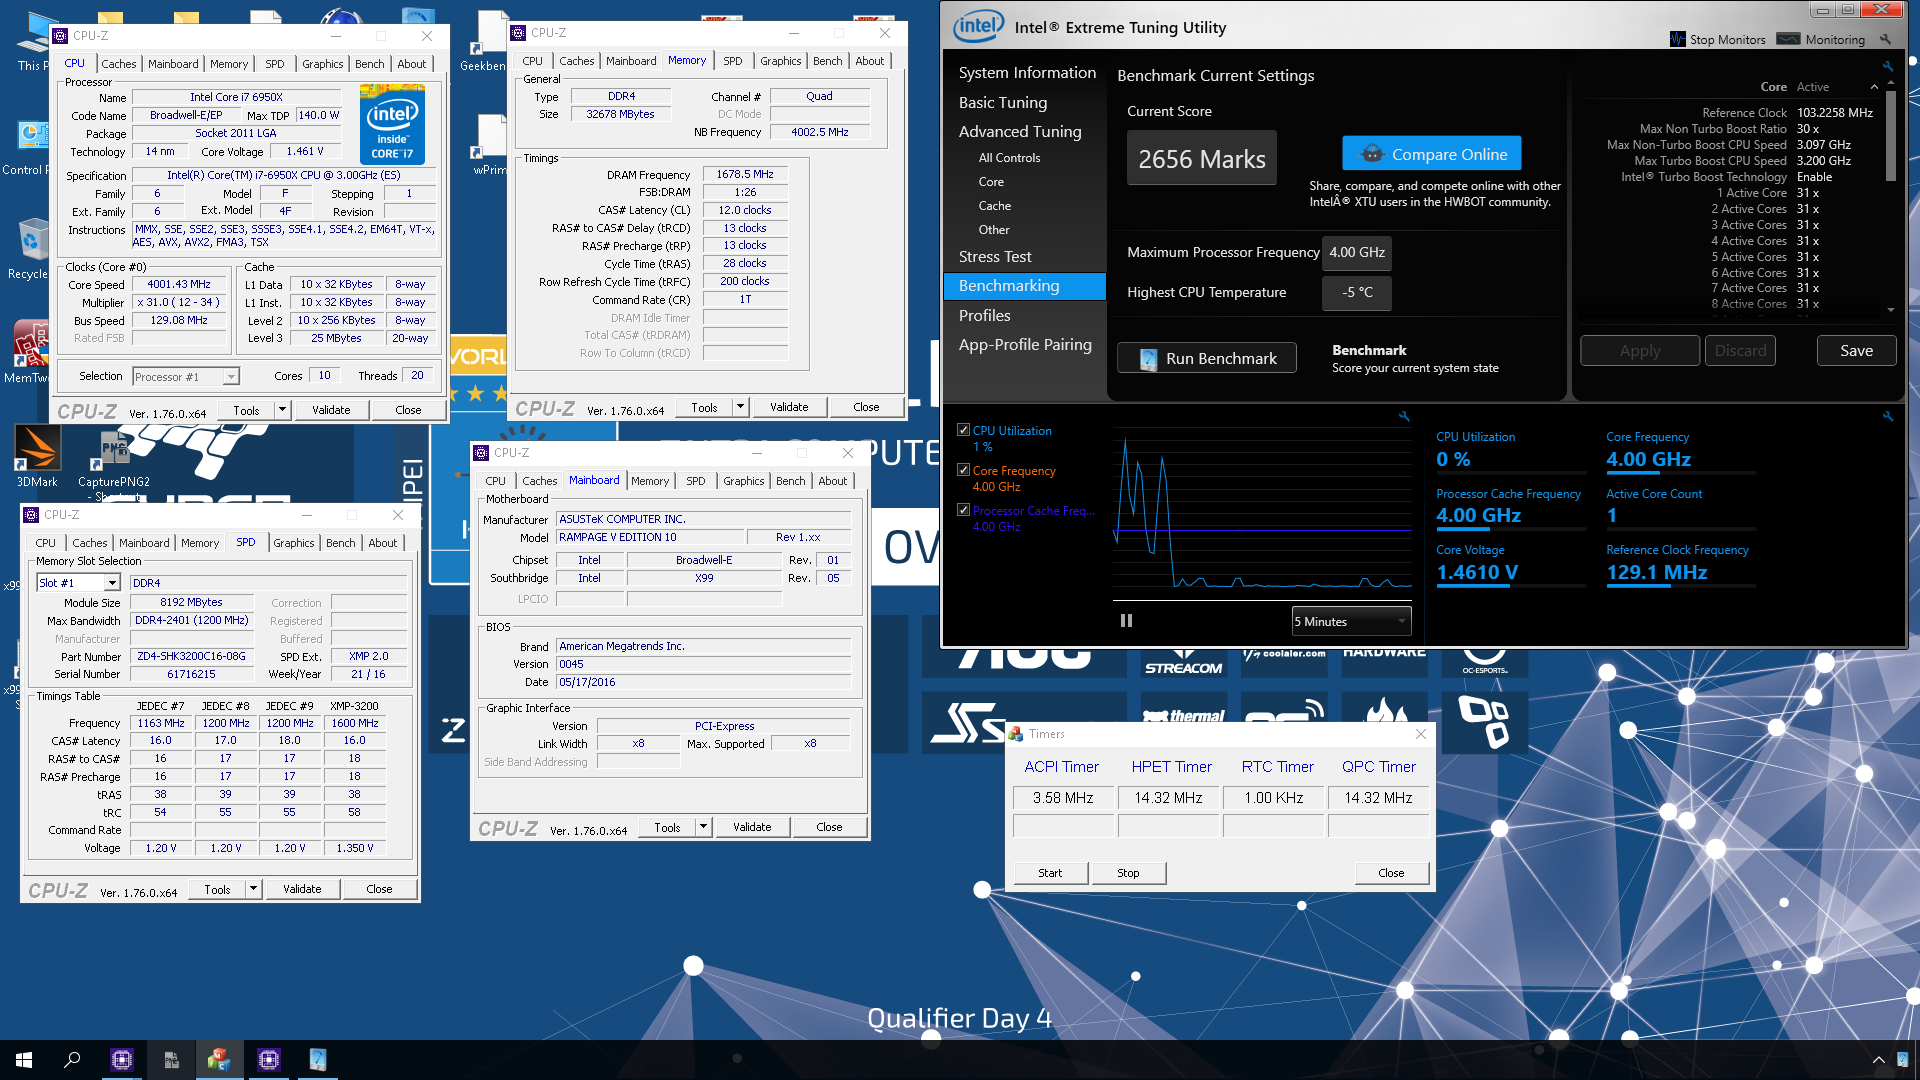Image resolution: width=1920 pixels, height=1080 pixels.
Task: Open Processor #1 selection dropdown
Action: (x=186, y=377)
